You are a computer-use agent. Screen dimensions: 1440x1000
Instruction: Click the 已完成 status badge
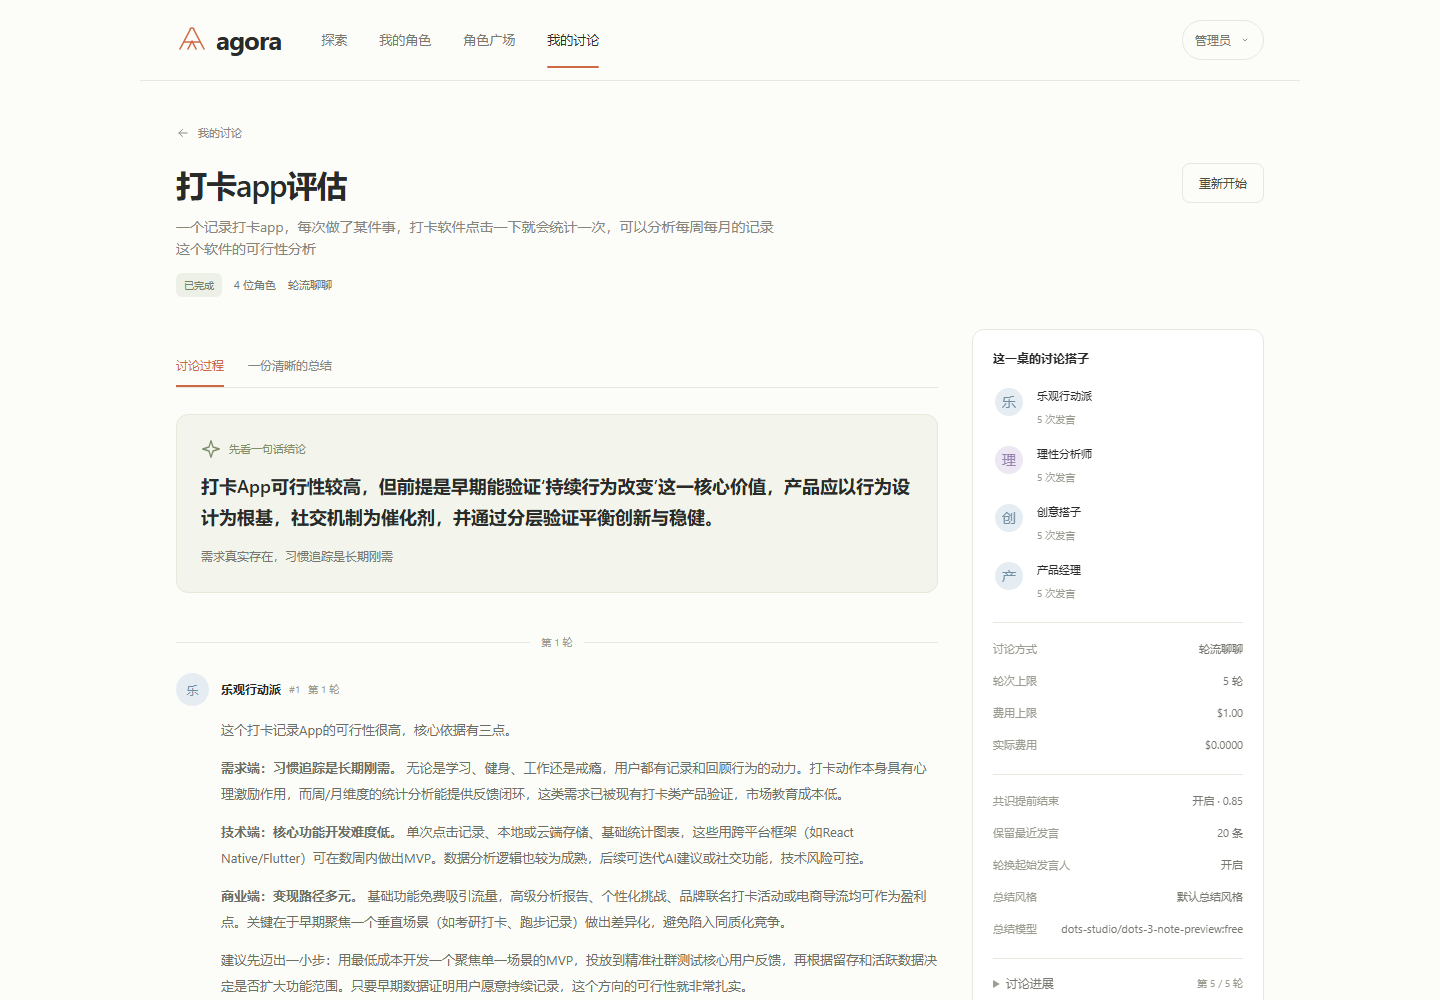[199, 285]
